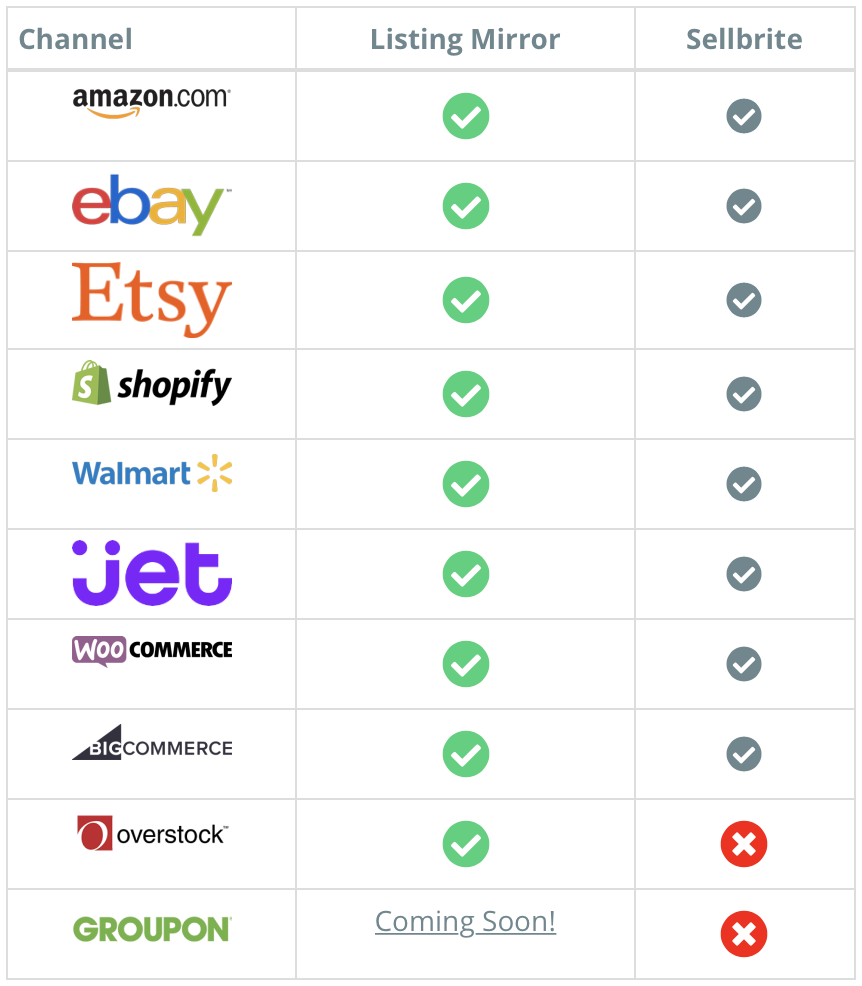Click Sellbrite red X for Overstock

click(744, 844)
